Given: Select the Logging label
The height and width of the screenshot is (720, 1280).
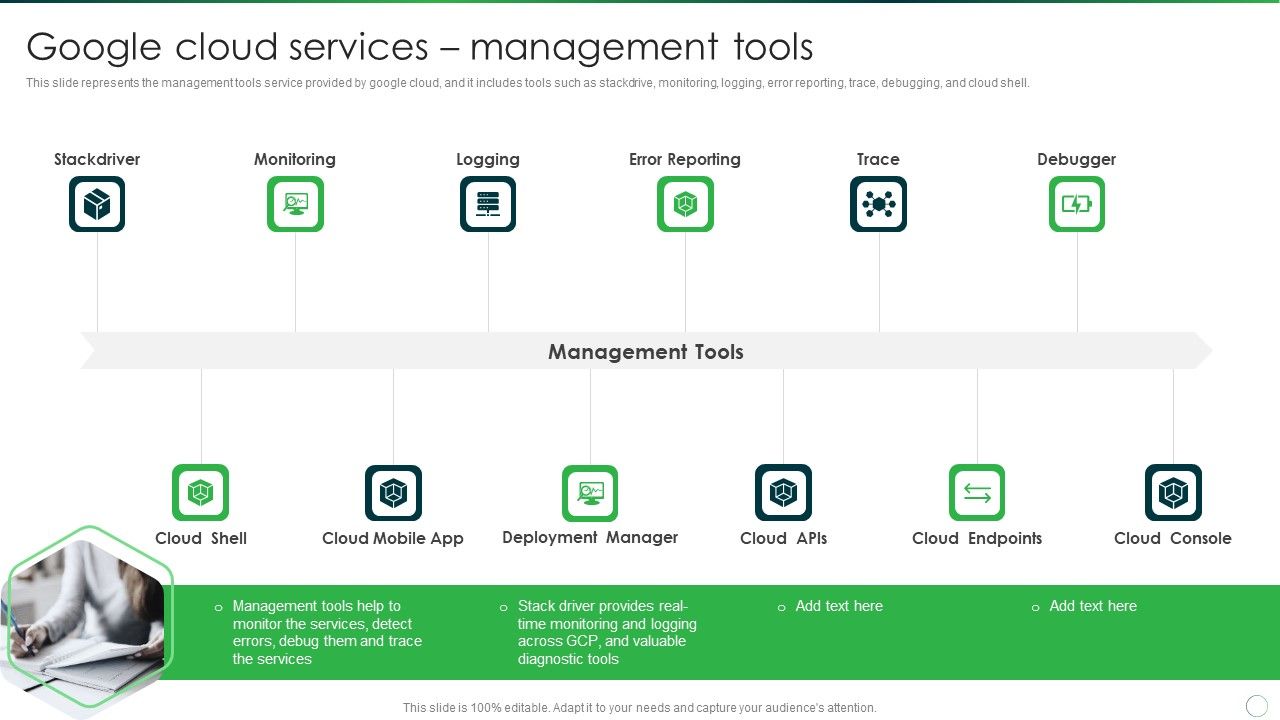Looking at the screenshot, I should tap(488, 159).
